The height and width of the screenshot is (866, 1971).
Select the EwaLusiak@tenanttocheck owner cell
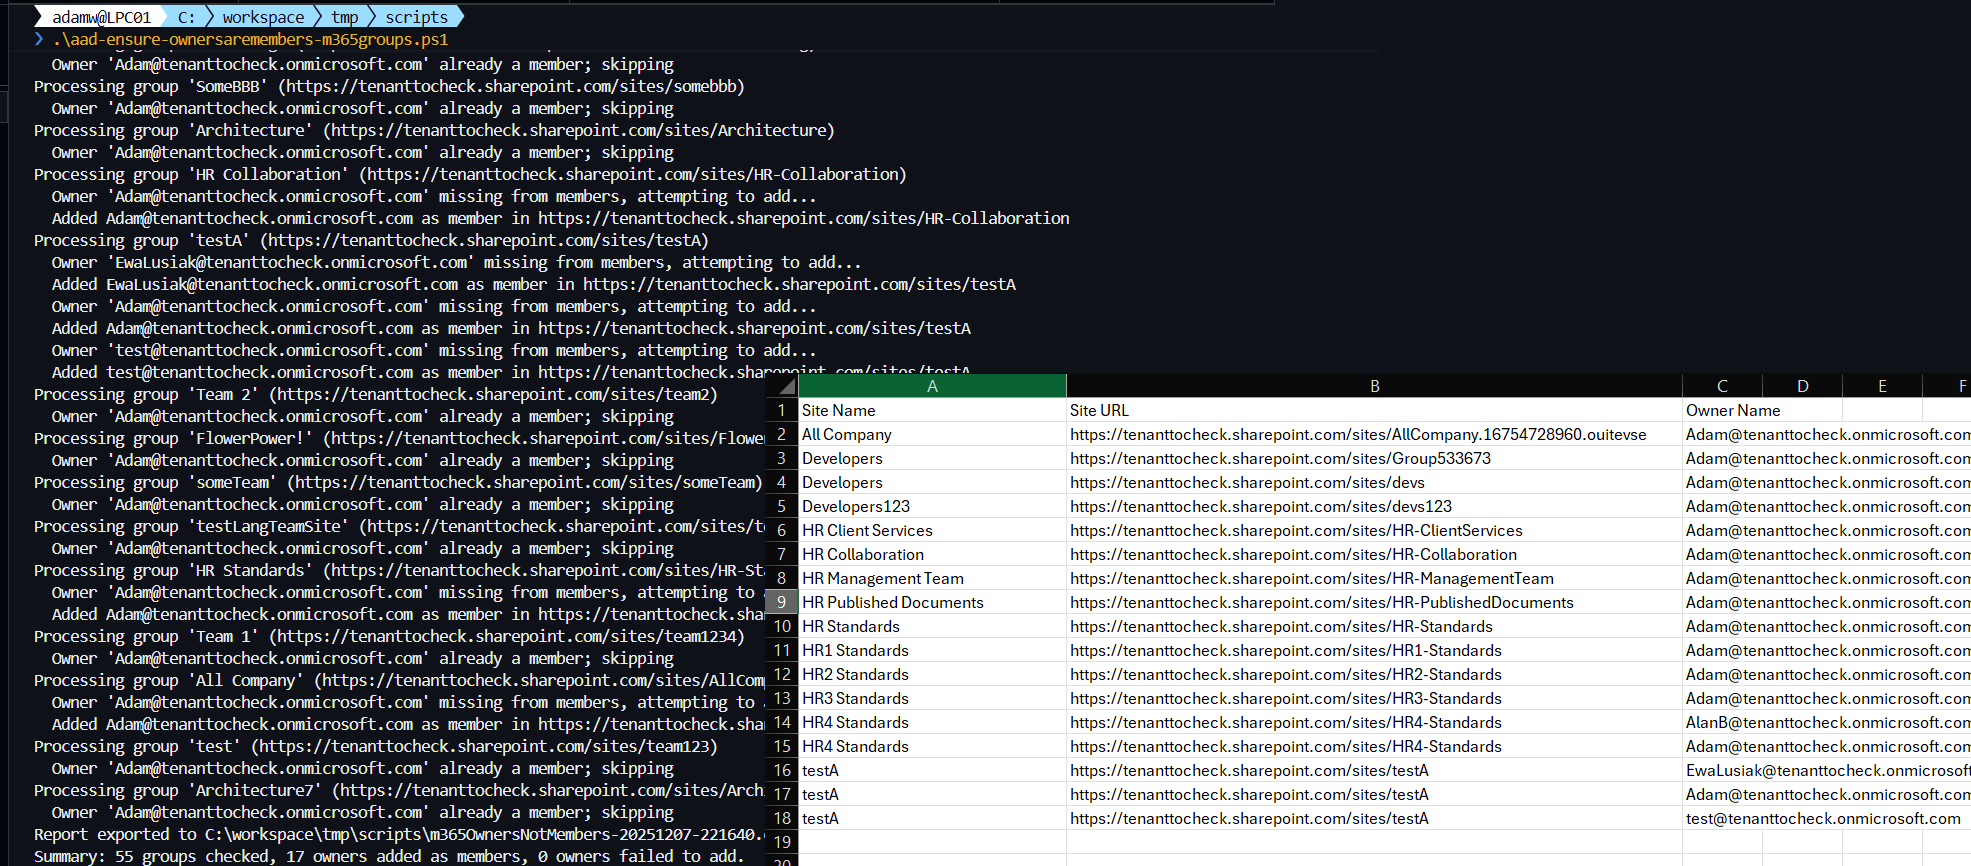pos(1827,770)
